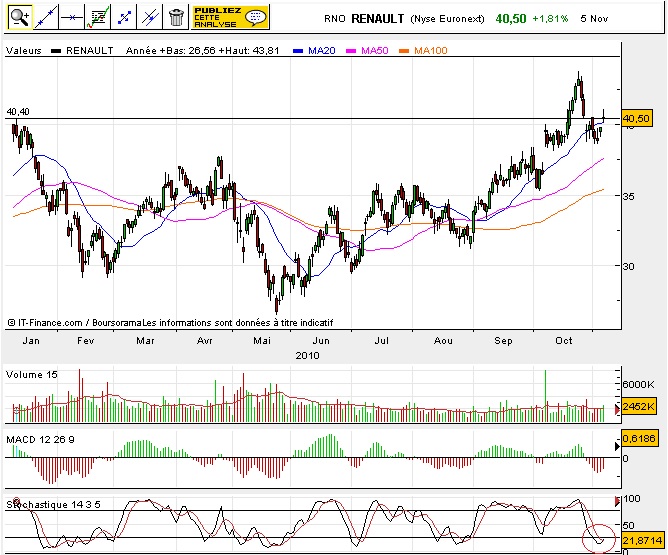668x555 pixels.
Task: Click the red arrow beside stochastic scale
Action: pos(617,501)
